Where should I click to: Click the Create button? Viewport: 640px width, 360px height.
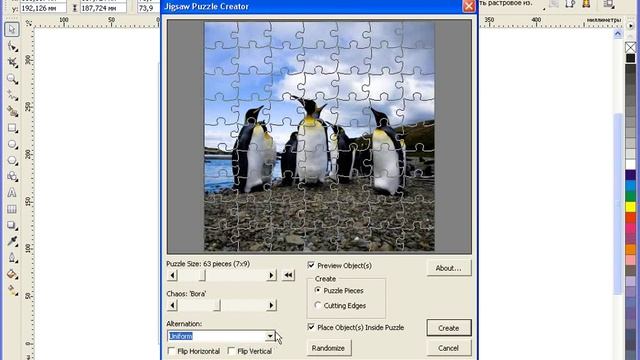tap(449, 328)
